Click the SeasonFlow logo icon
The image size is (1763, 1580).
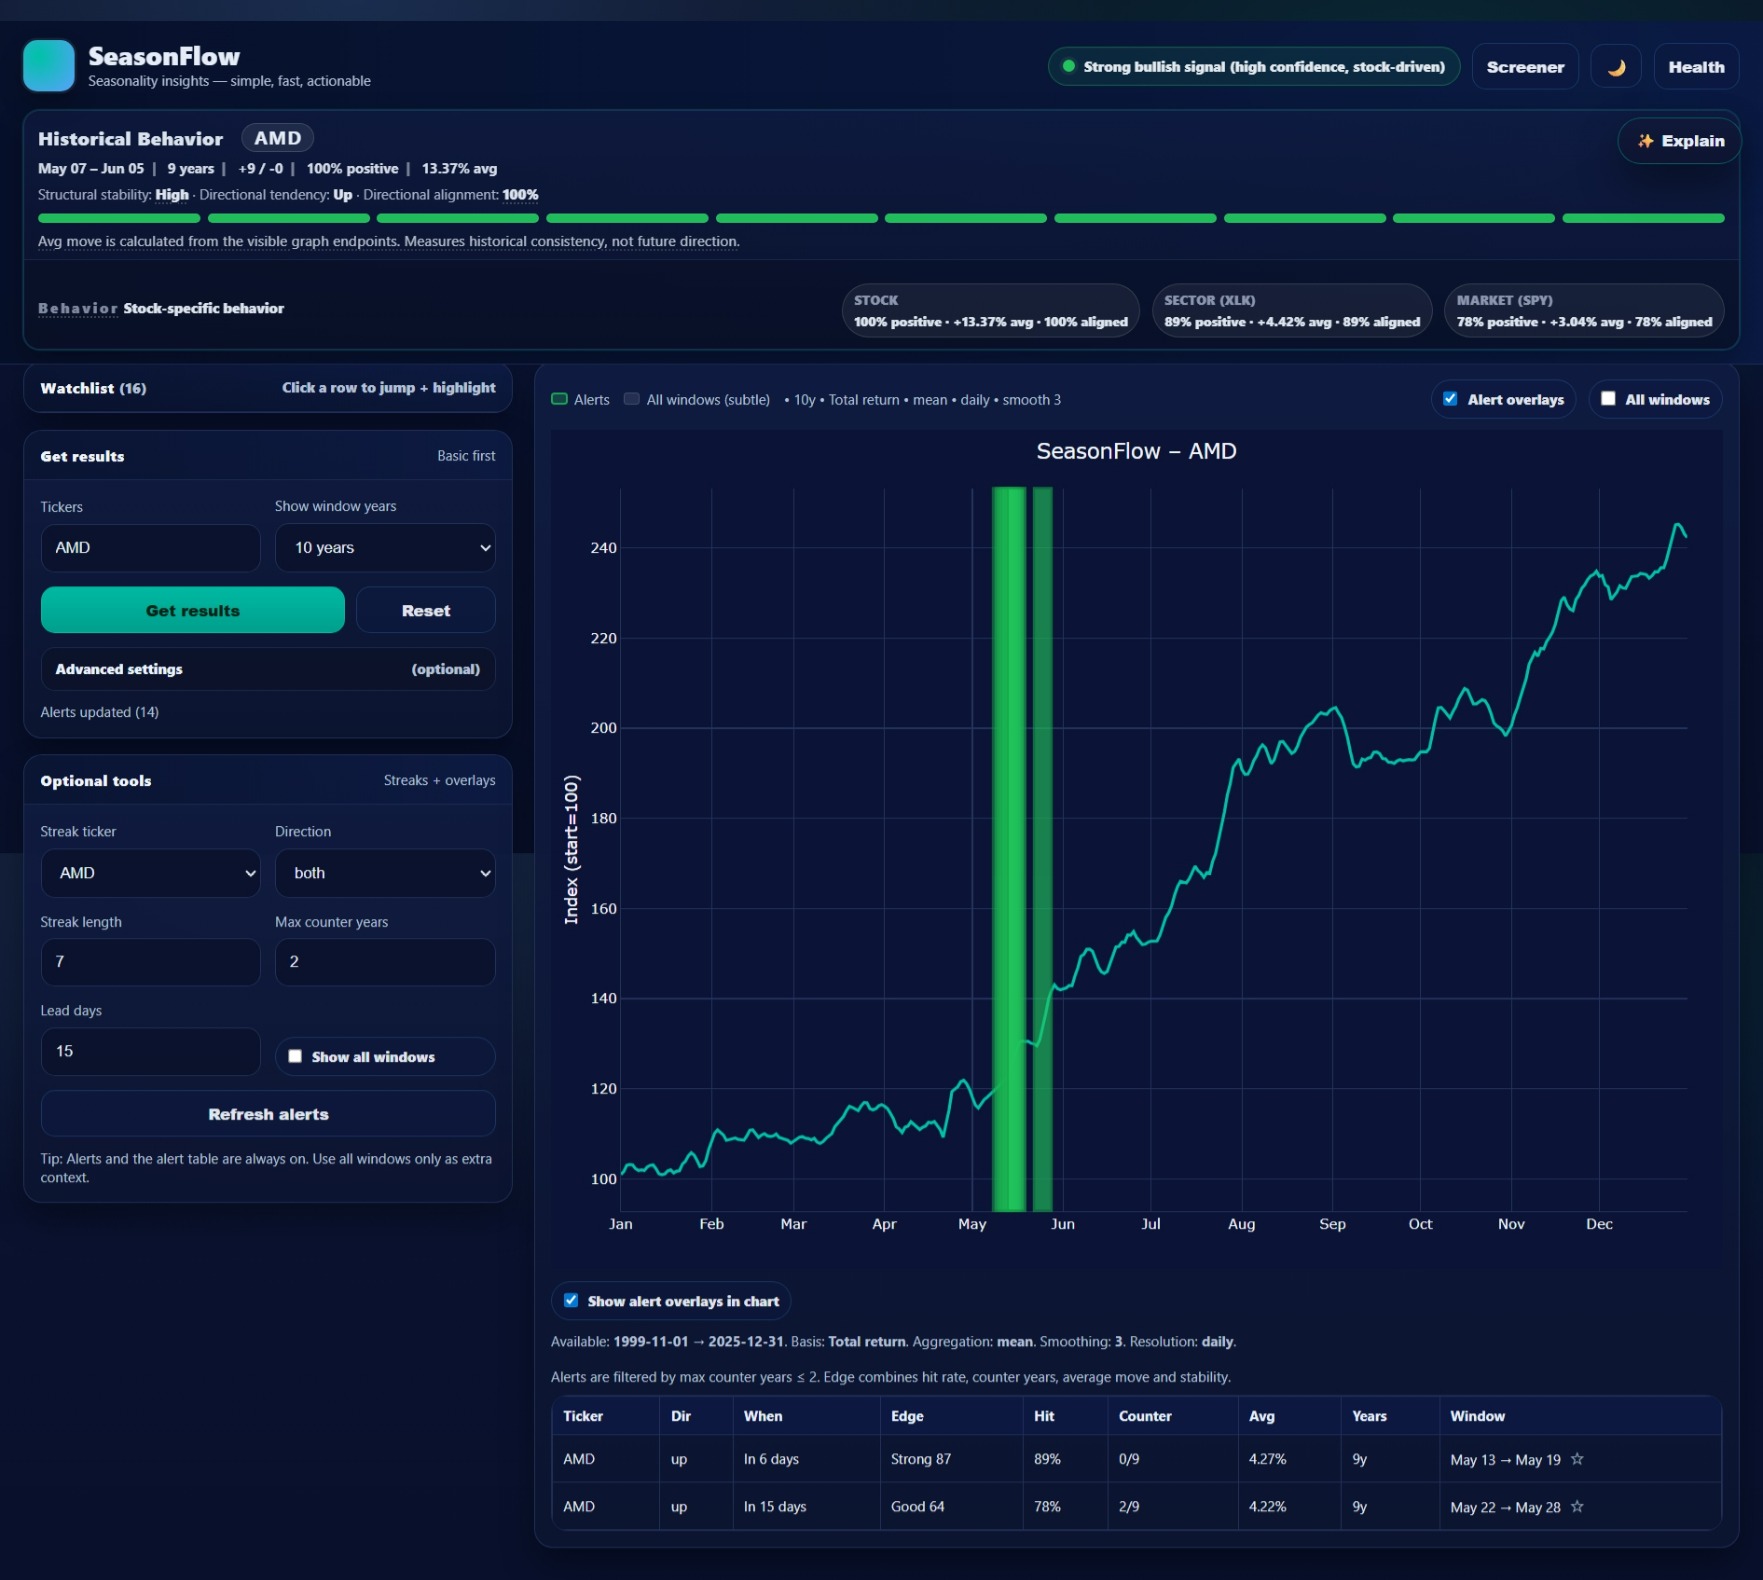pos(49,66)
